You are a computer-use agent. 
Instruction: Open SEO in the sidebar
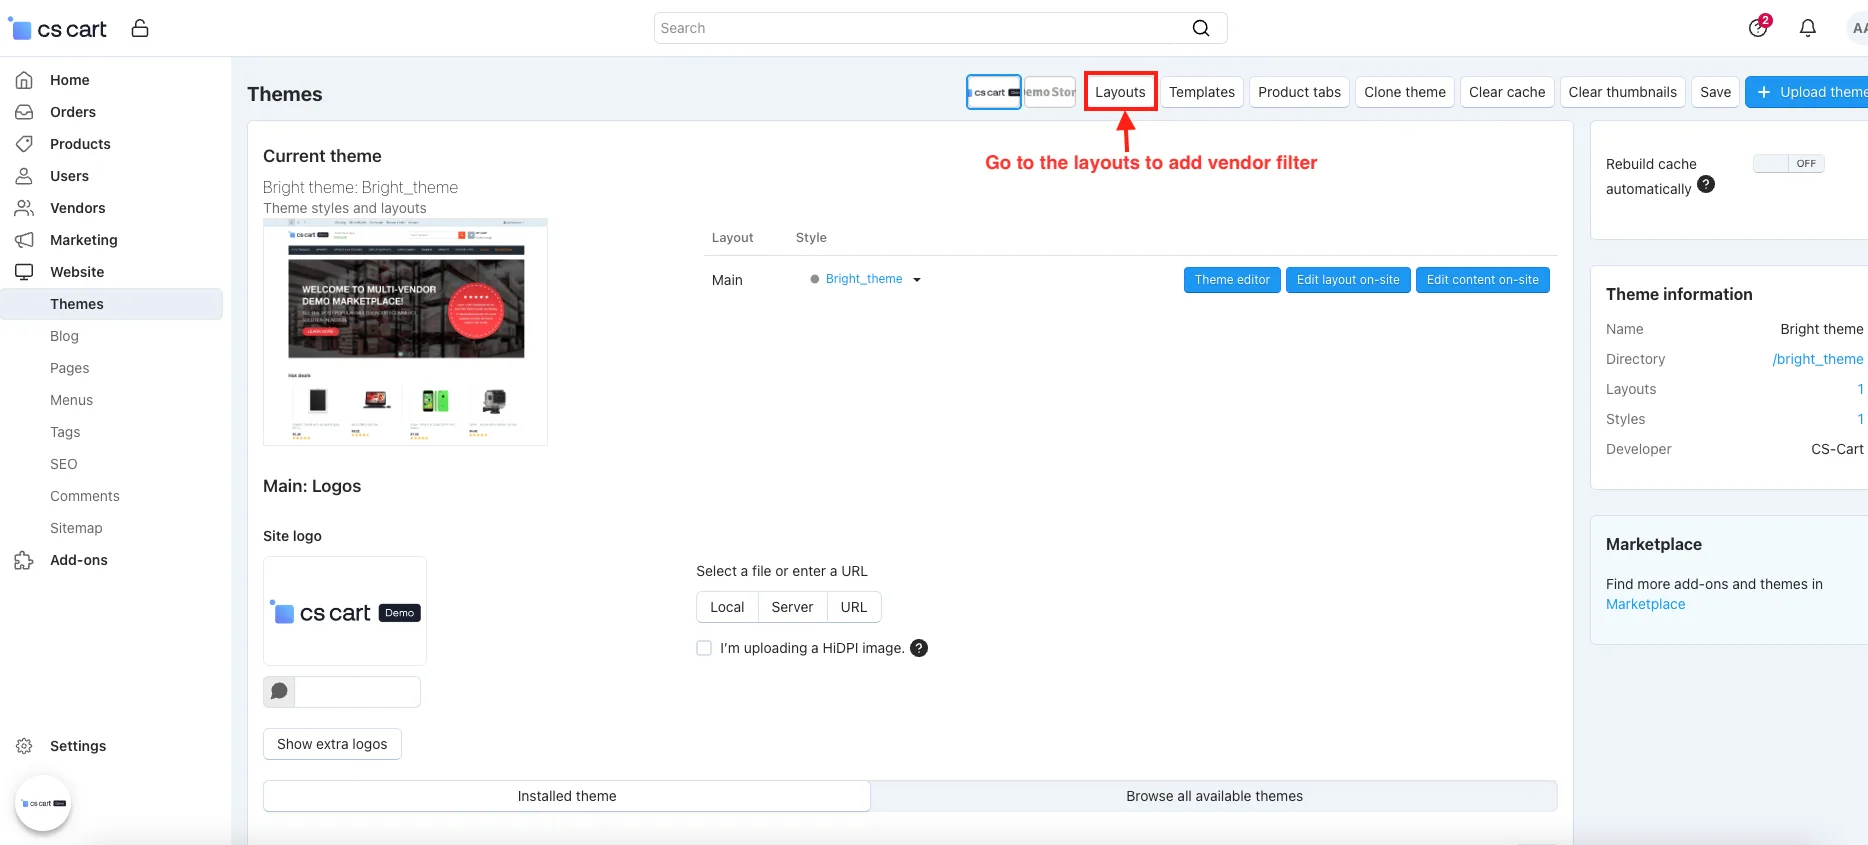(64, 464)
